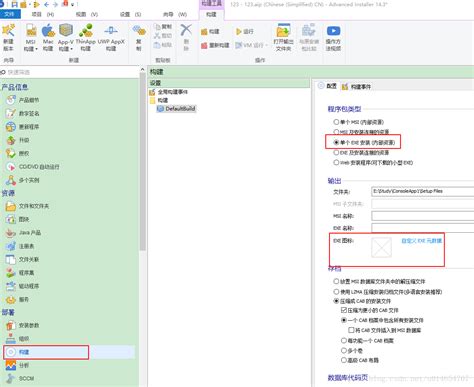Screen dimensions: 474x387
Task: Click the EXE icon placeholder thumbnail
Action: click(x=382, y=247)
